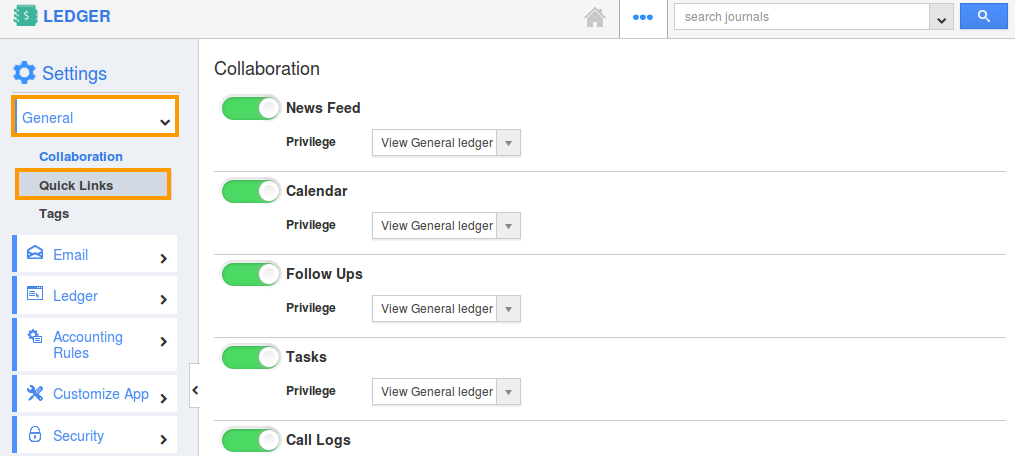Toggle the Tasks switch

251,357
